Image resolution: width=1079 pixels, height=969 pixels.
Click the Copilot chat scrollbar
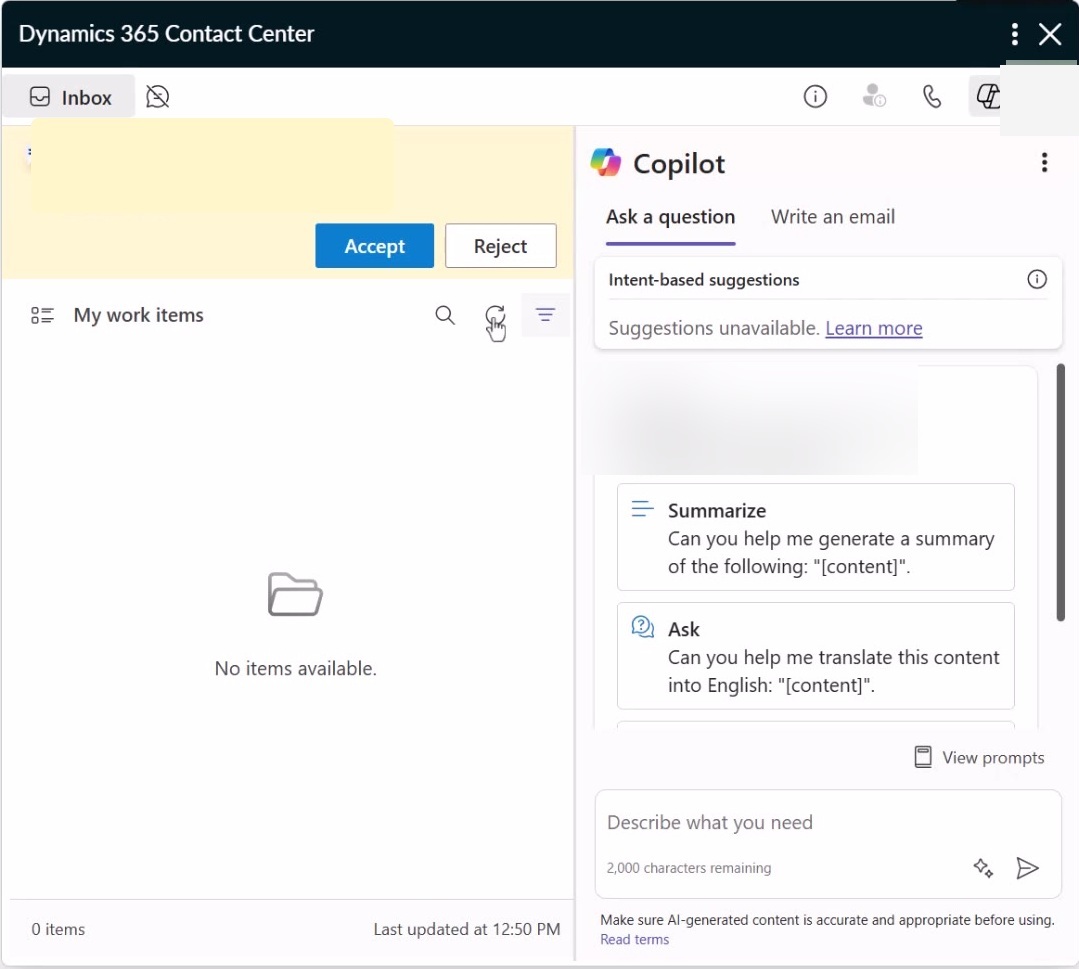tap(1060, 492)
